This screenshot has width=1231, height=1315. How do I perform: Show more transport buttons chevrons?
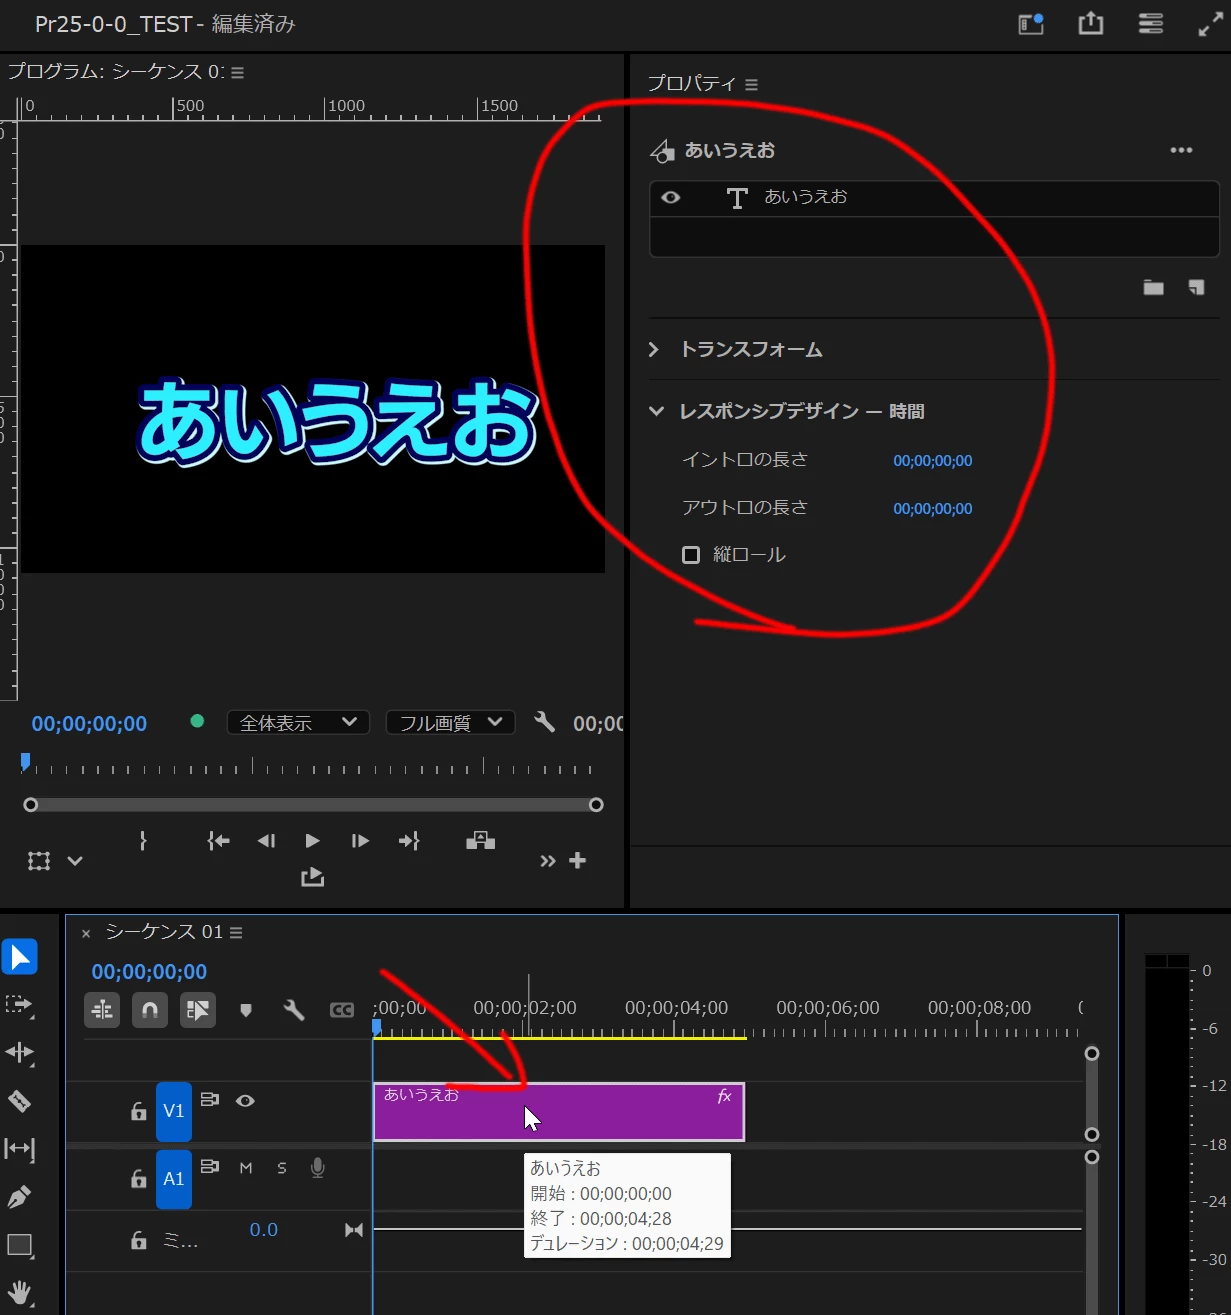(x=547, y=861)
